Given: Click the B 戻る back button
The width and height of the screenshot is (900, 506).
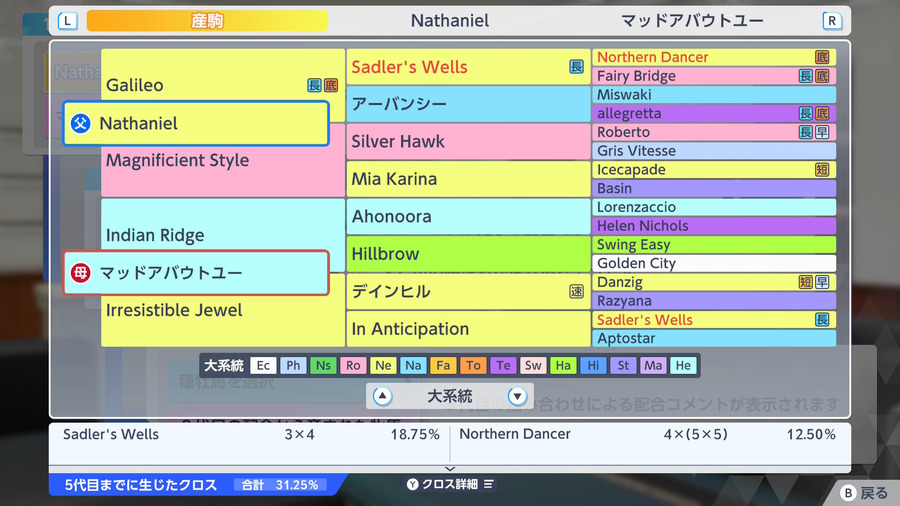Looking at the screenshot, I should [x=864, y=493].
